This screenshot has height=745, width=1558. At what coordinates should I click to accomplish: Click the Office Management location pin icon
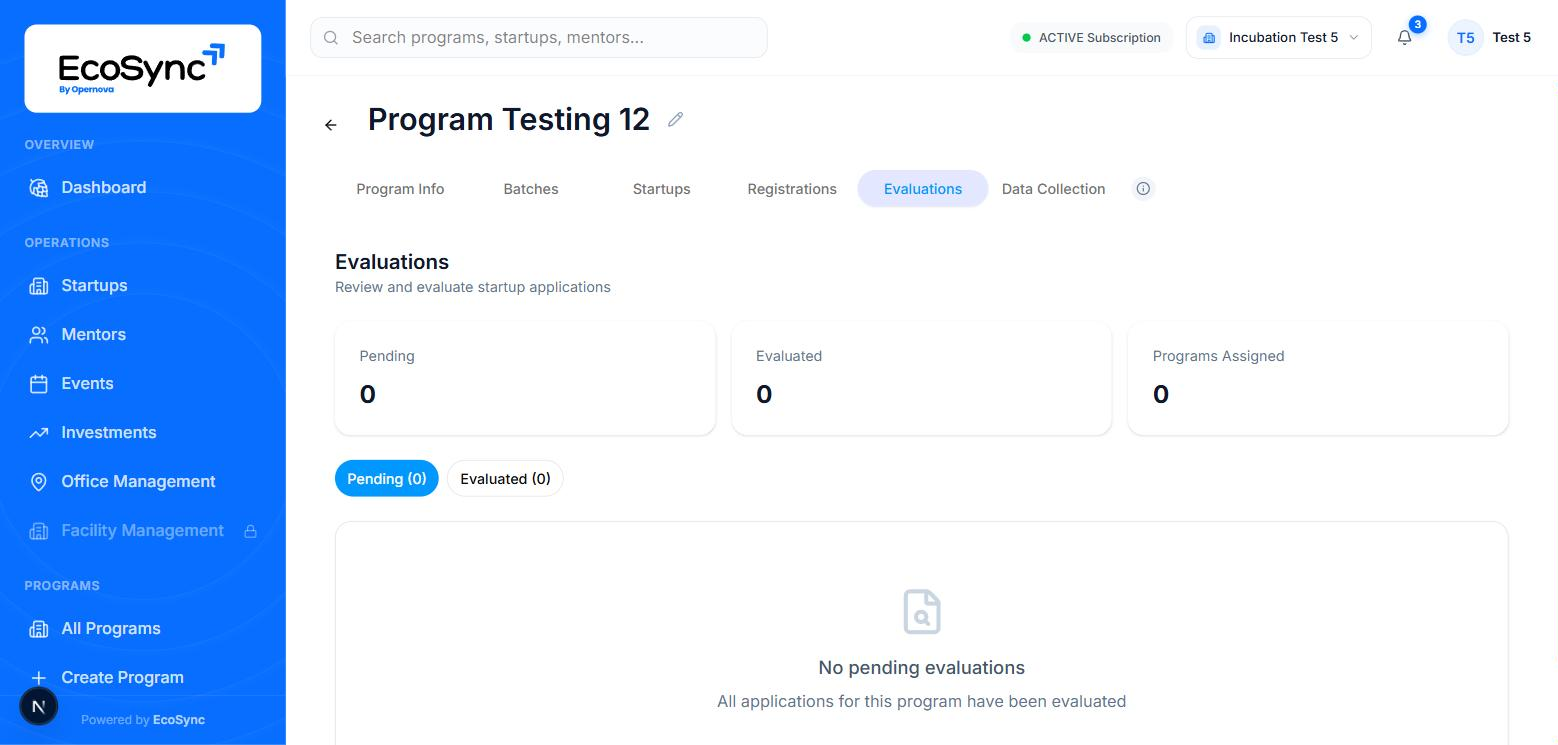[x=39, y=482]
